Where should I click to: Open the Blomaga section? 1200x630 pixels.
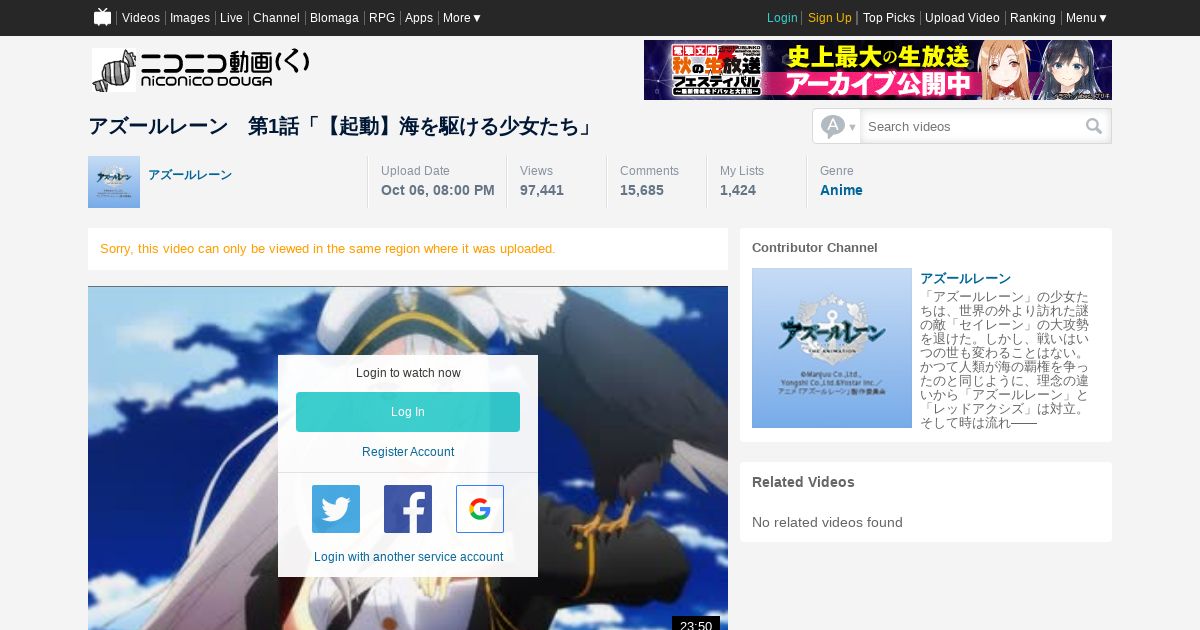coord(334,18)
